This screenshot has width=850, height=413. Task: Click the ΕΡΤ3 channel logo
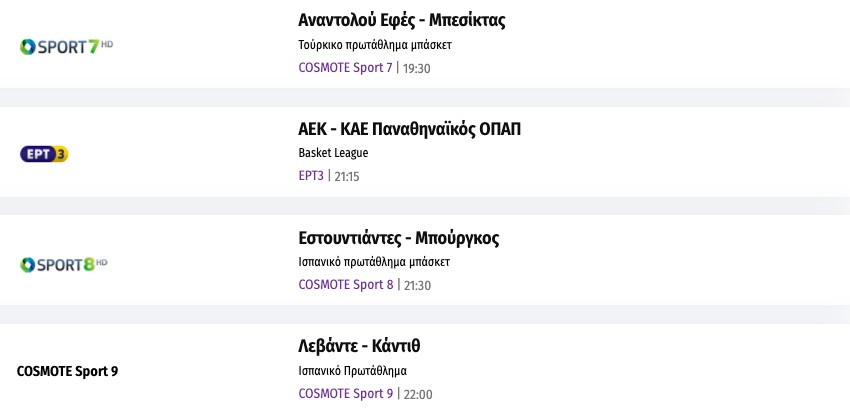point(44,154)
